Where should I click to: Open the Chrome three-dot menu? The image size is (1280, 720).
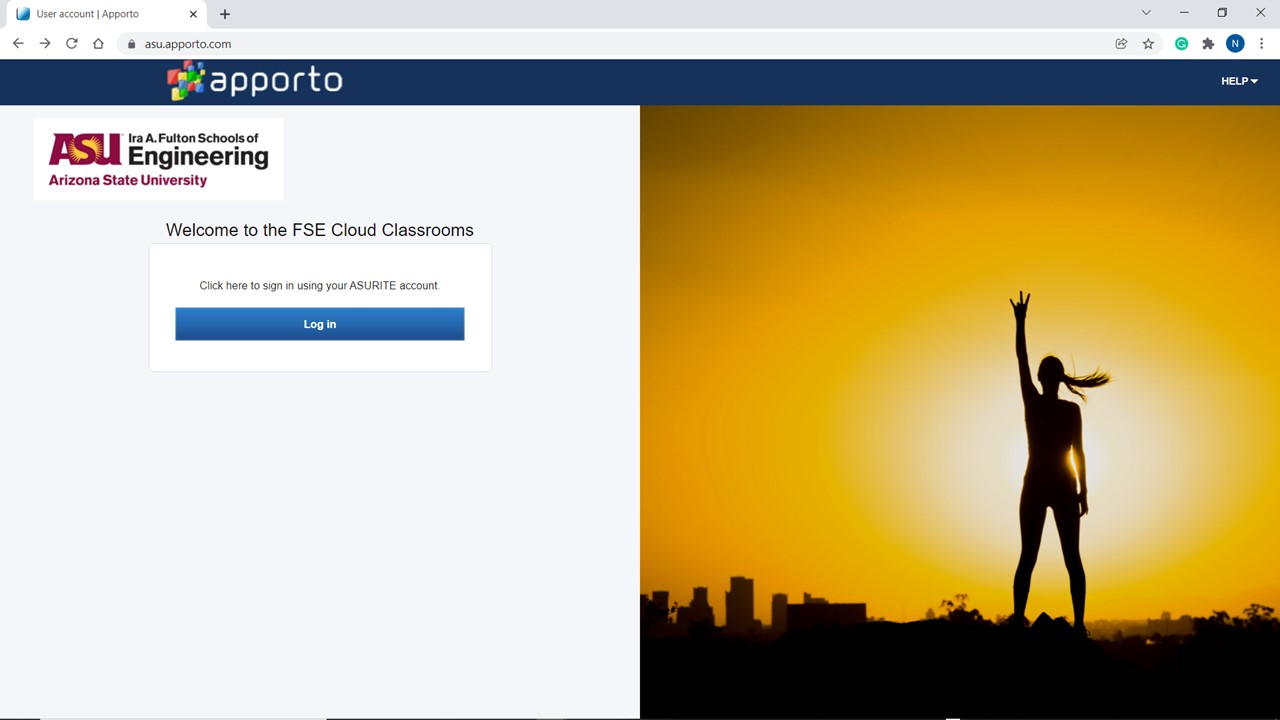tap(1262, 44)
